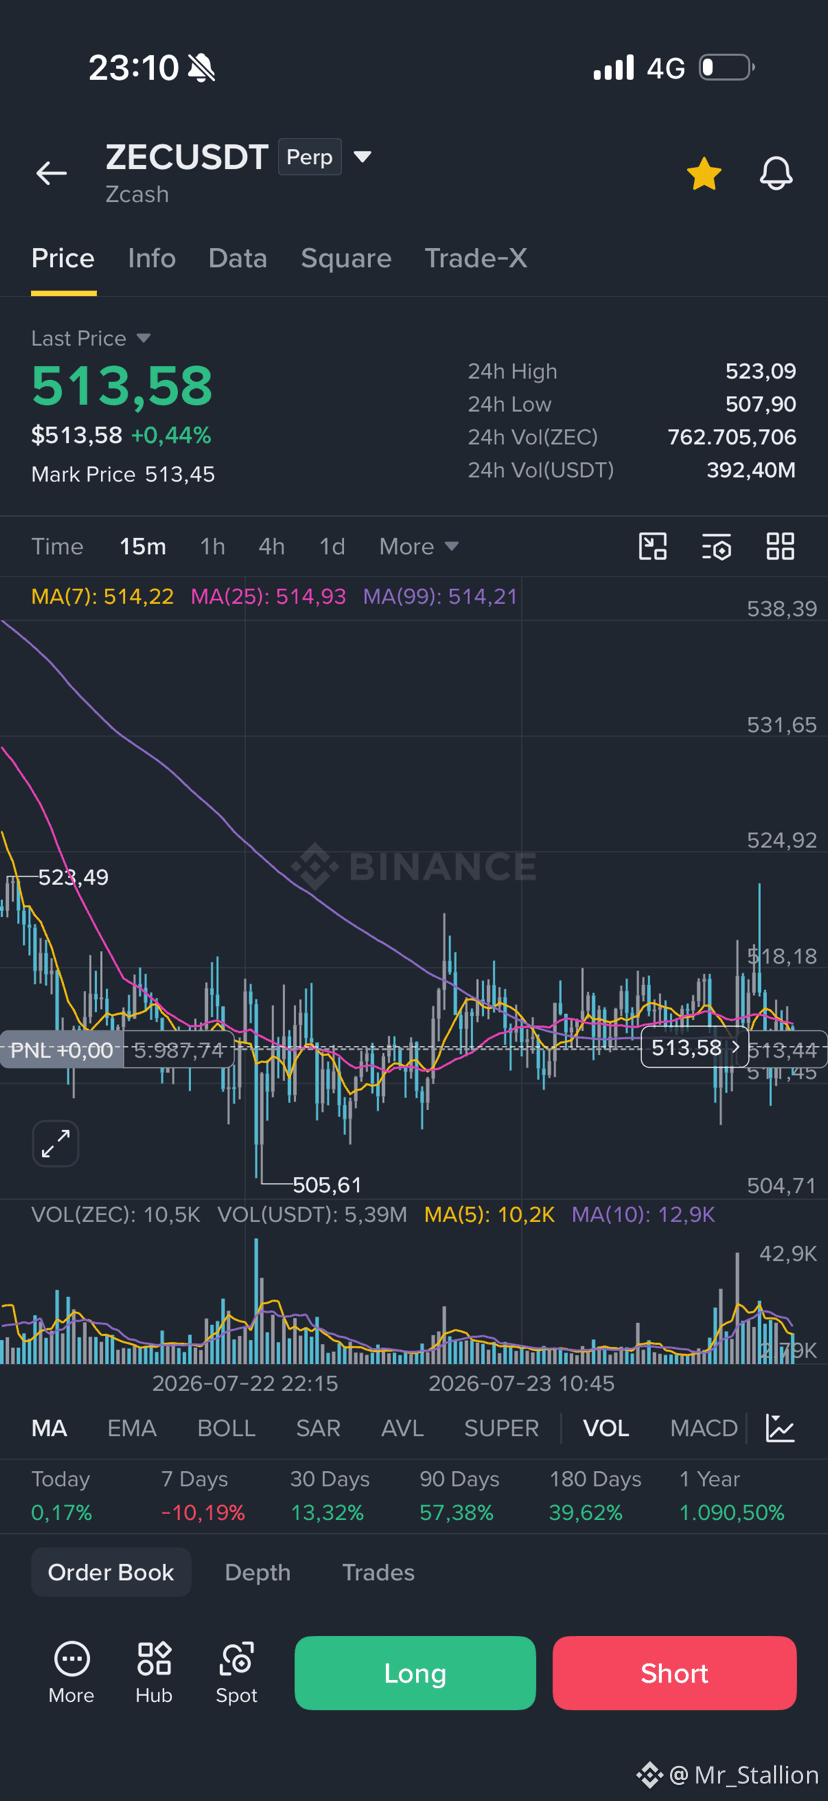Tap the green Long button
This screenshot has width=828, height=1801.
[415, 1673]
